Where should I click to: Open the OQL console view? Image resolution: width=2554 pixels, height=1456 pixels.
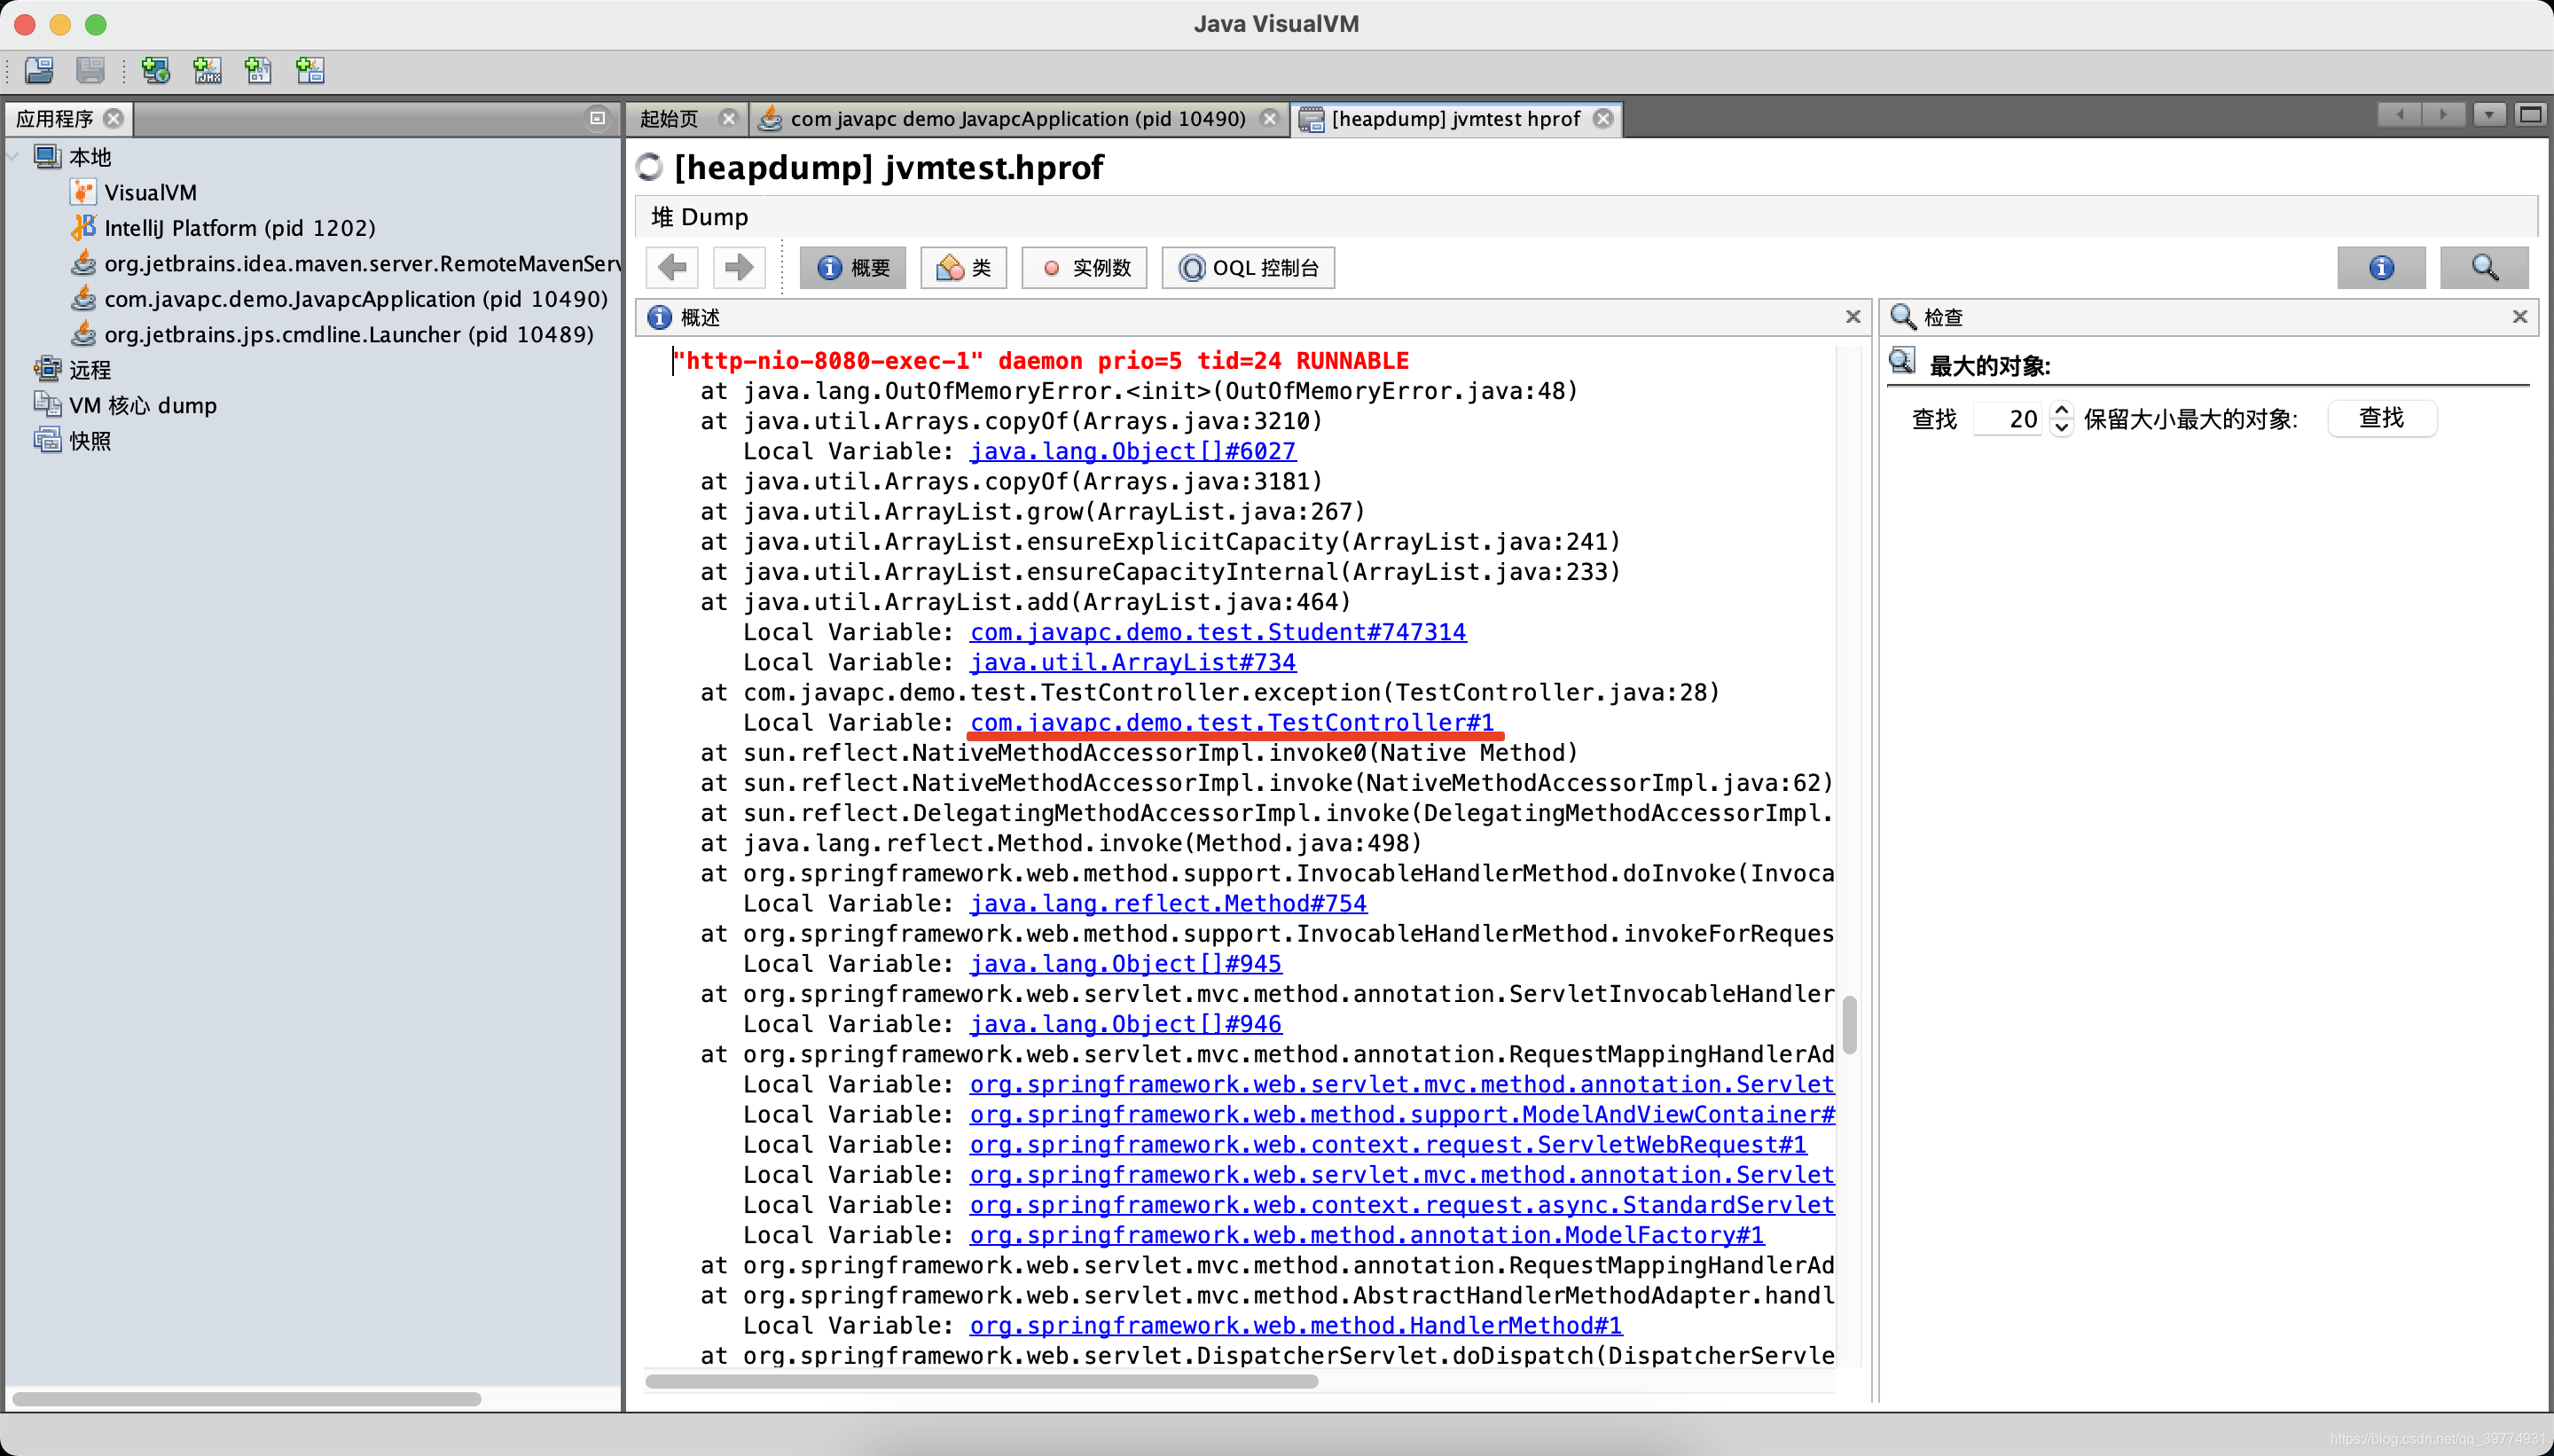coord(1248,267)
